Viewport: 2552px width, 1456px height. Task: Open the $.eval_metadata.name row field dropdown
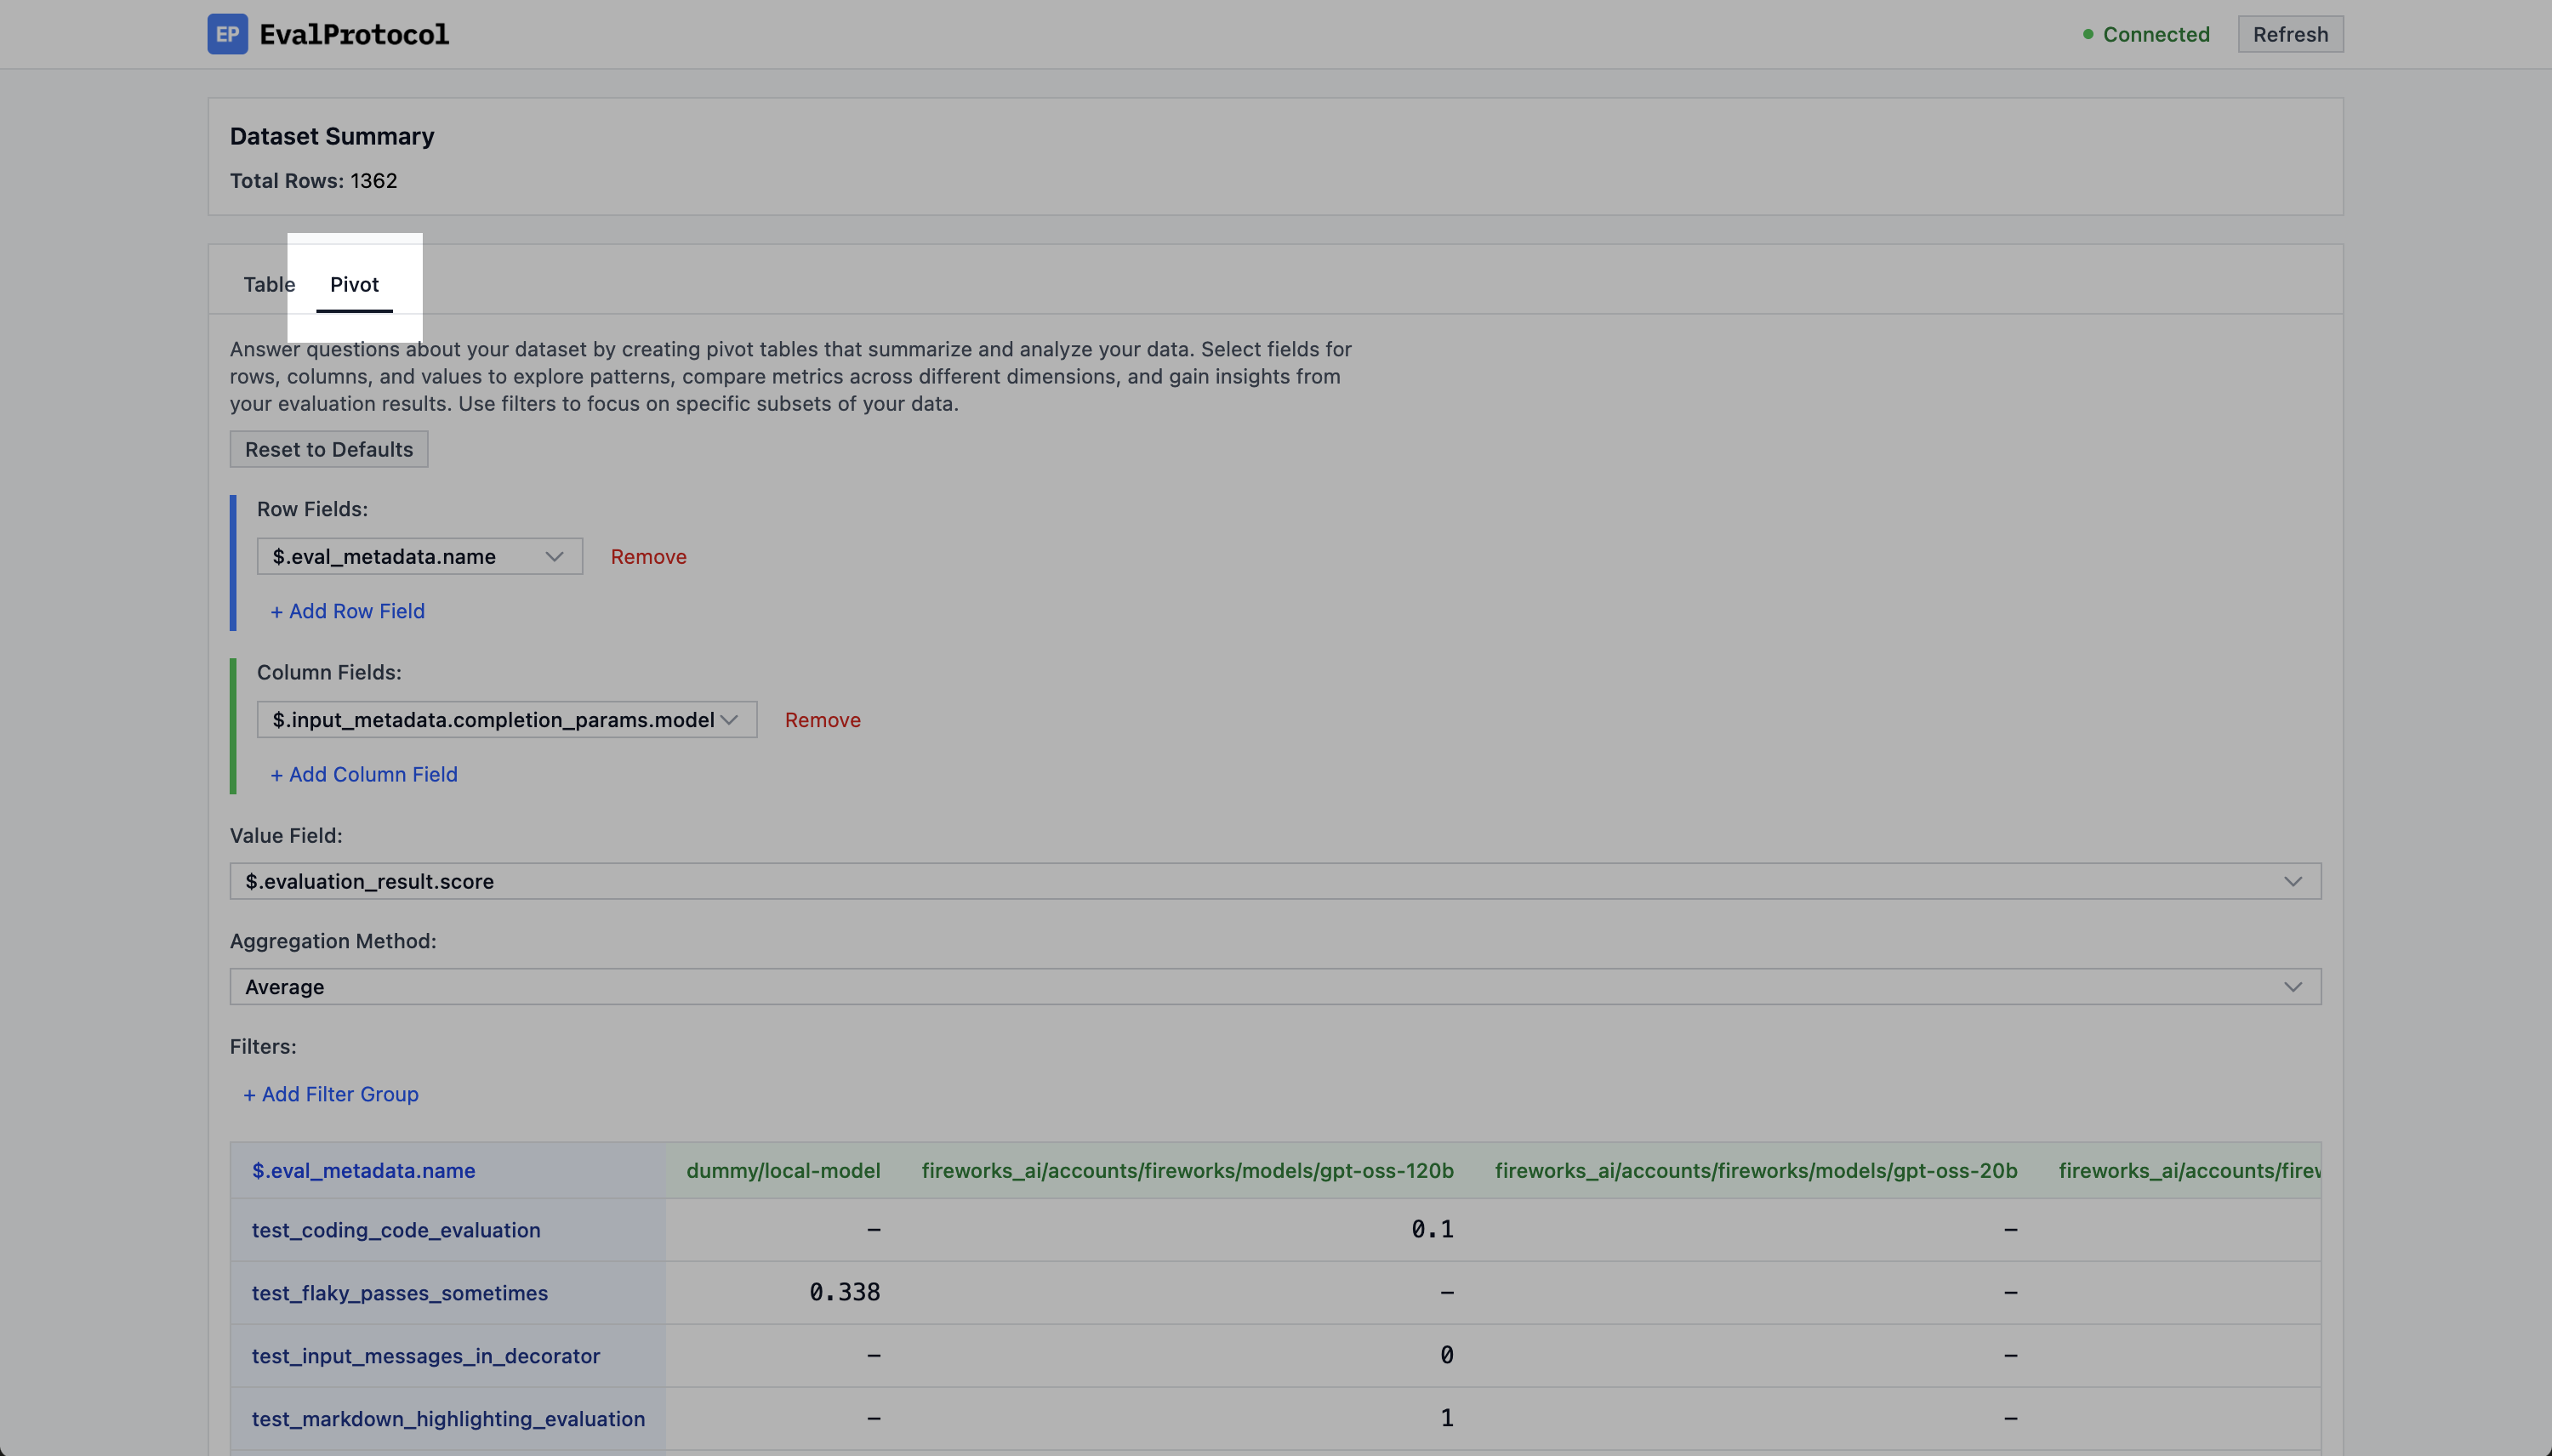419,556
